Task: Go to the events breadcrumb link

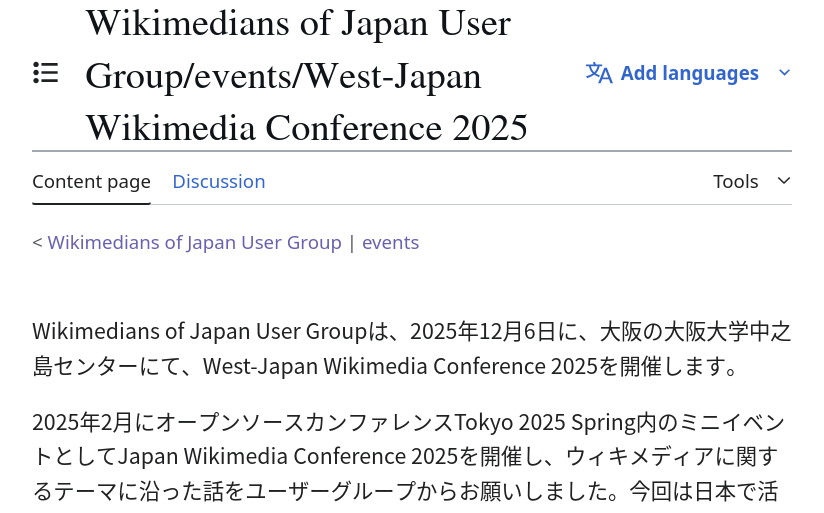Action: (x=390, y=243)
